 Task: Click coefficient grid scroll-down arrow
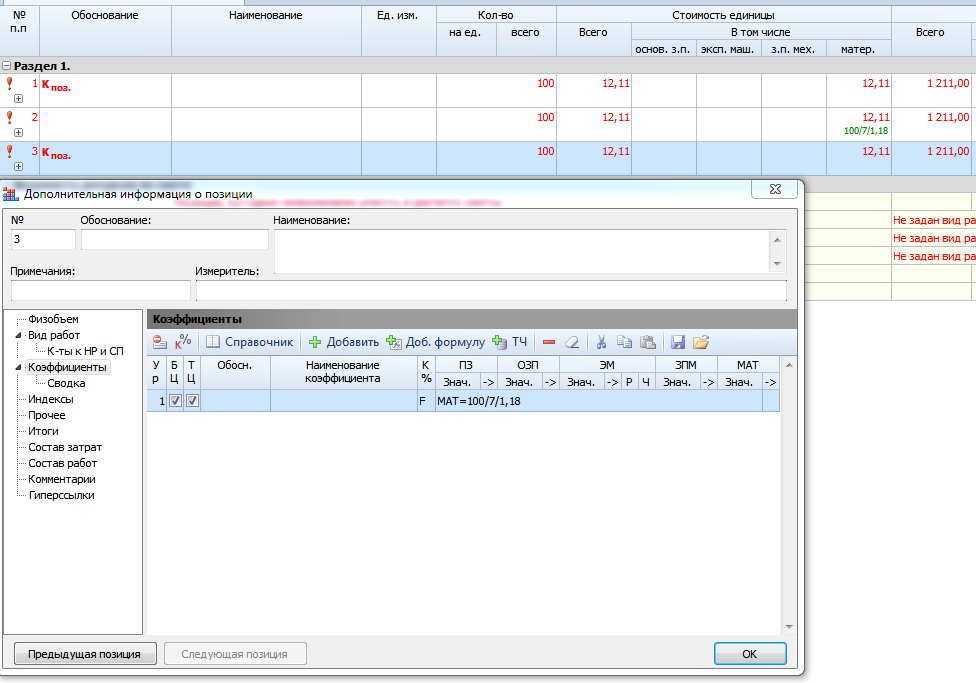tap(789, 627)
